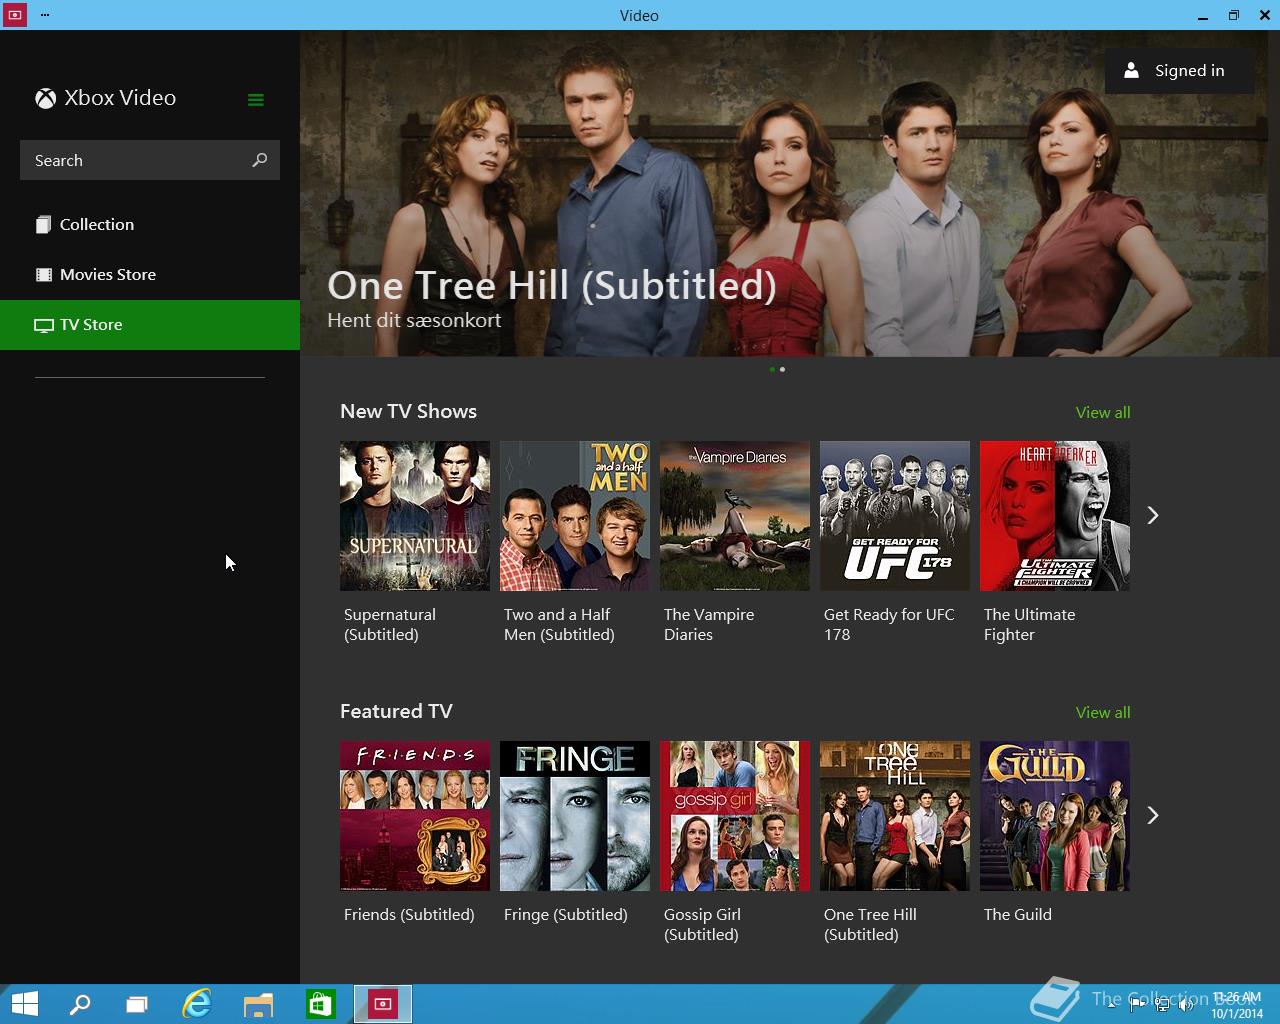Screen dimensions: 1280x1024
Task: Select the TV Store section
Action: tap(150, 324)
